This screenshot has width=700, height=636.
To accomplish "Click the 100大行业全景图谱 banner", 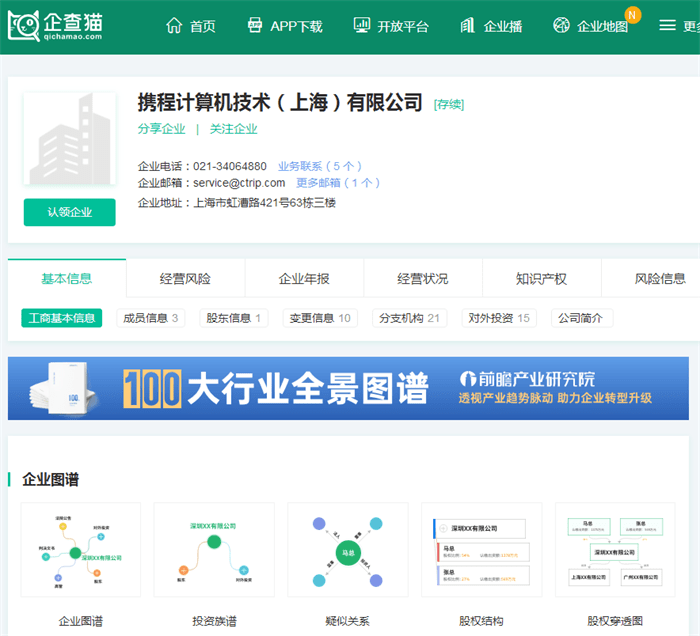I will 348,388.
